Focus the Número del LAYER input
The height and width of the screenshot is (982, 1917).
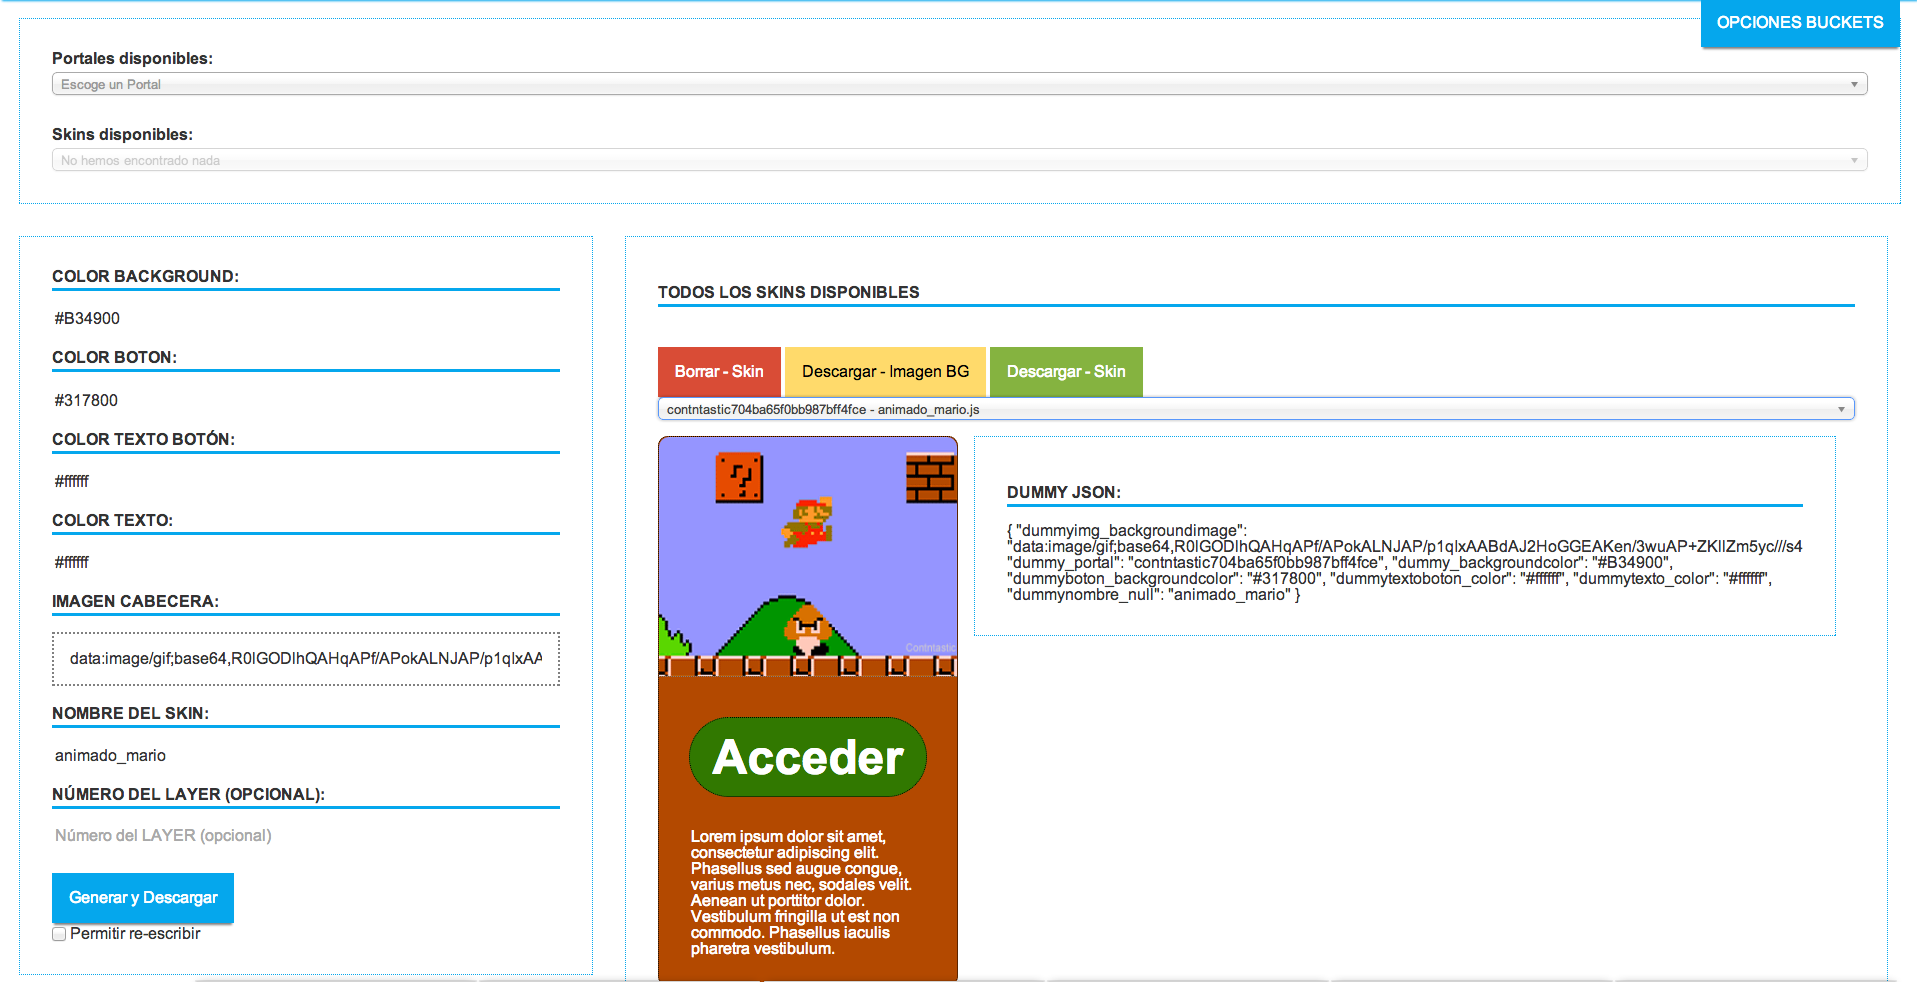[x=306, y=835]
